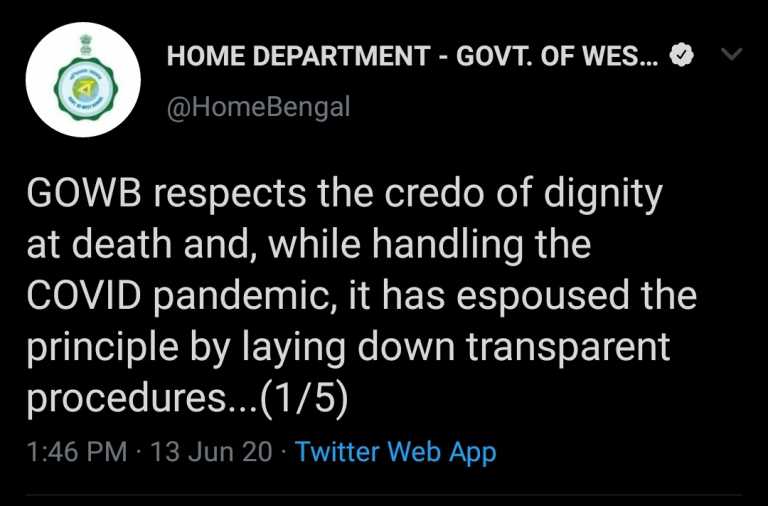
Task: Click the 1:46 PM timestamp
Action: 77,452
